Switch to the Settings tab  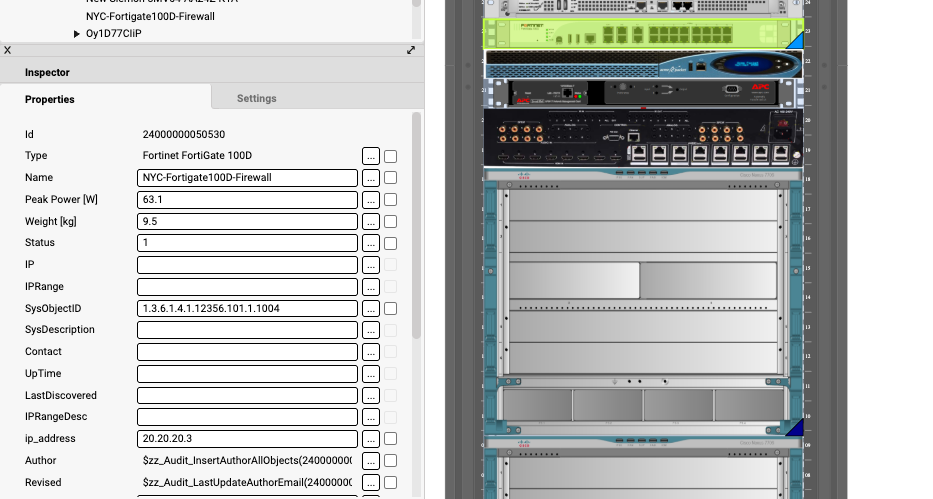pyautogui.click(x=256, y=98)
